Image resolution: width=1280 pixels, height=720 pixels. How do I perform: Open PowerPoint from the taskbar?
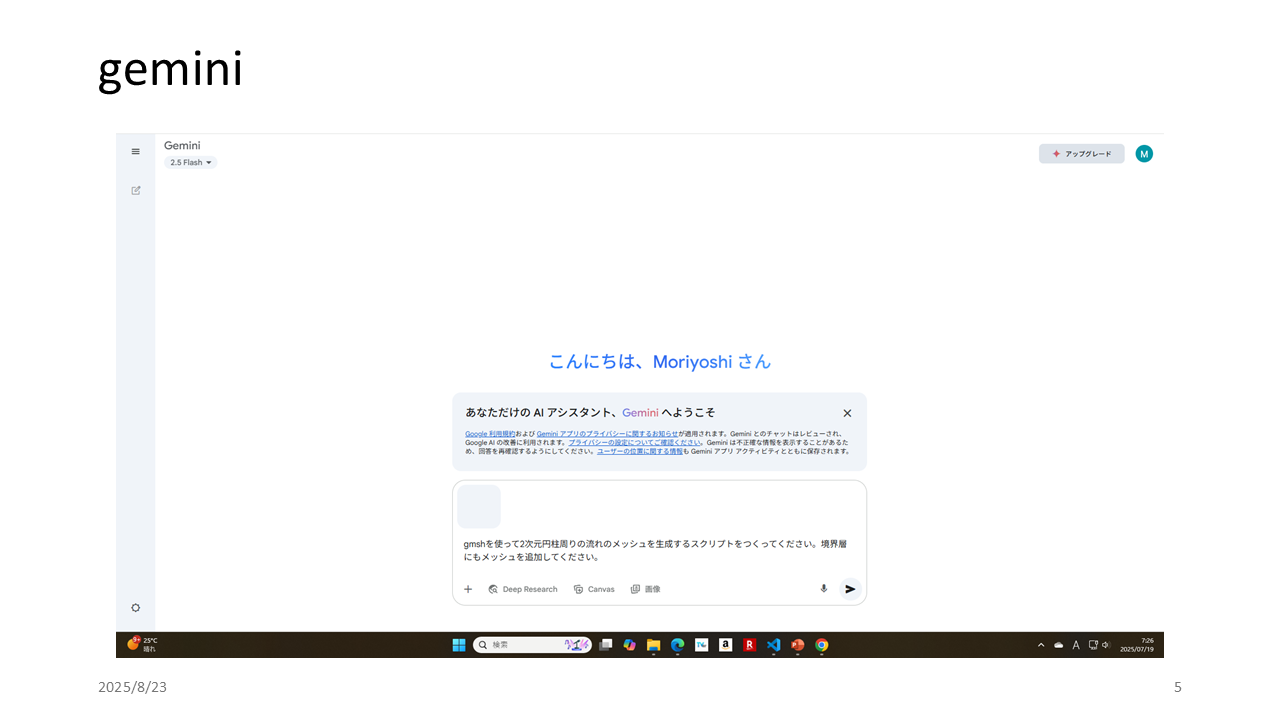(797, 645)
